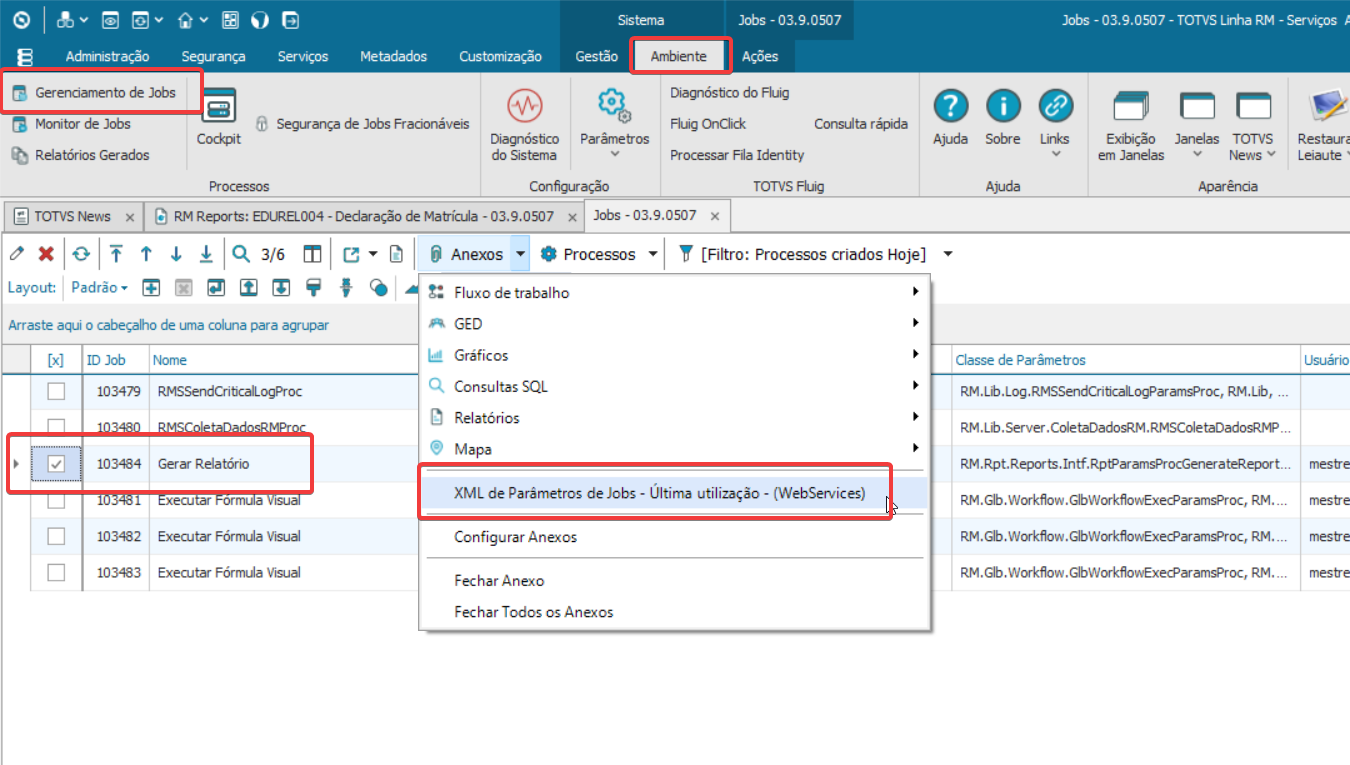The width and height of the screenshot is (1350, 765).
Task: Go to next record arrow
Action: (x=176, y=254)
